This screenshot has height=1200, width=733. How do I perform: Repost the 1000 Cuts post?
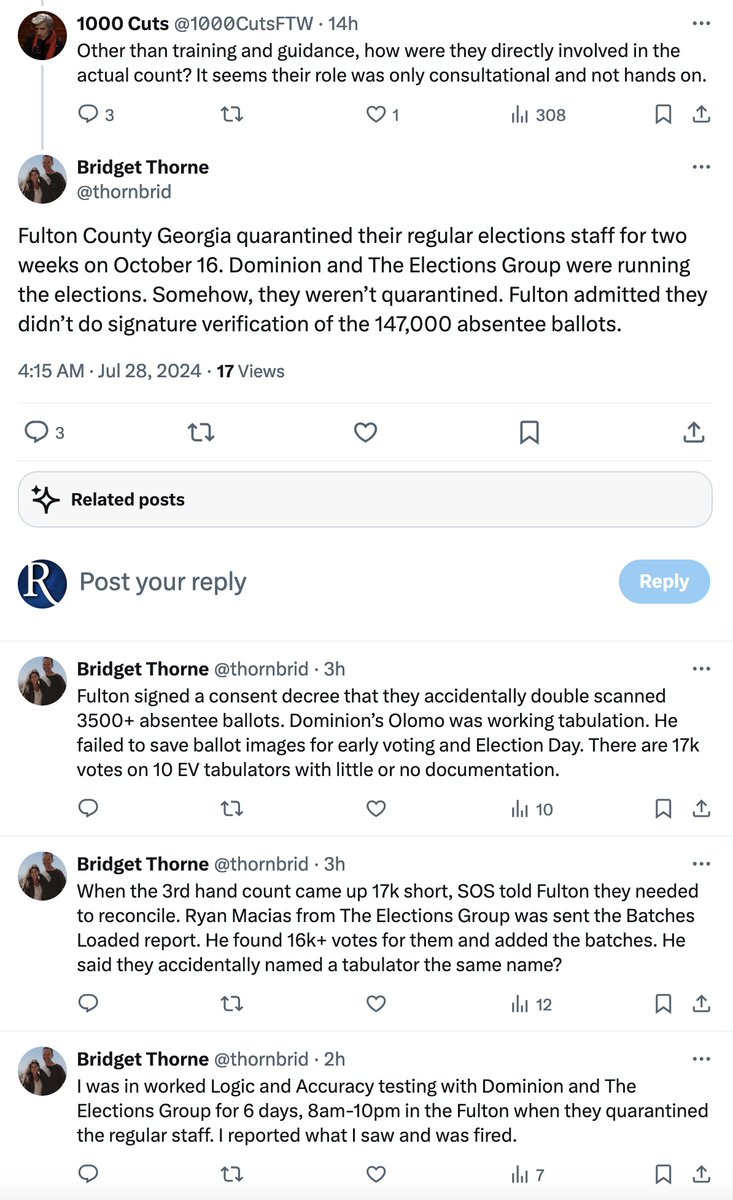pyautogui.click(x=231, y=115)
